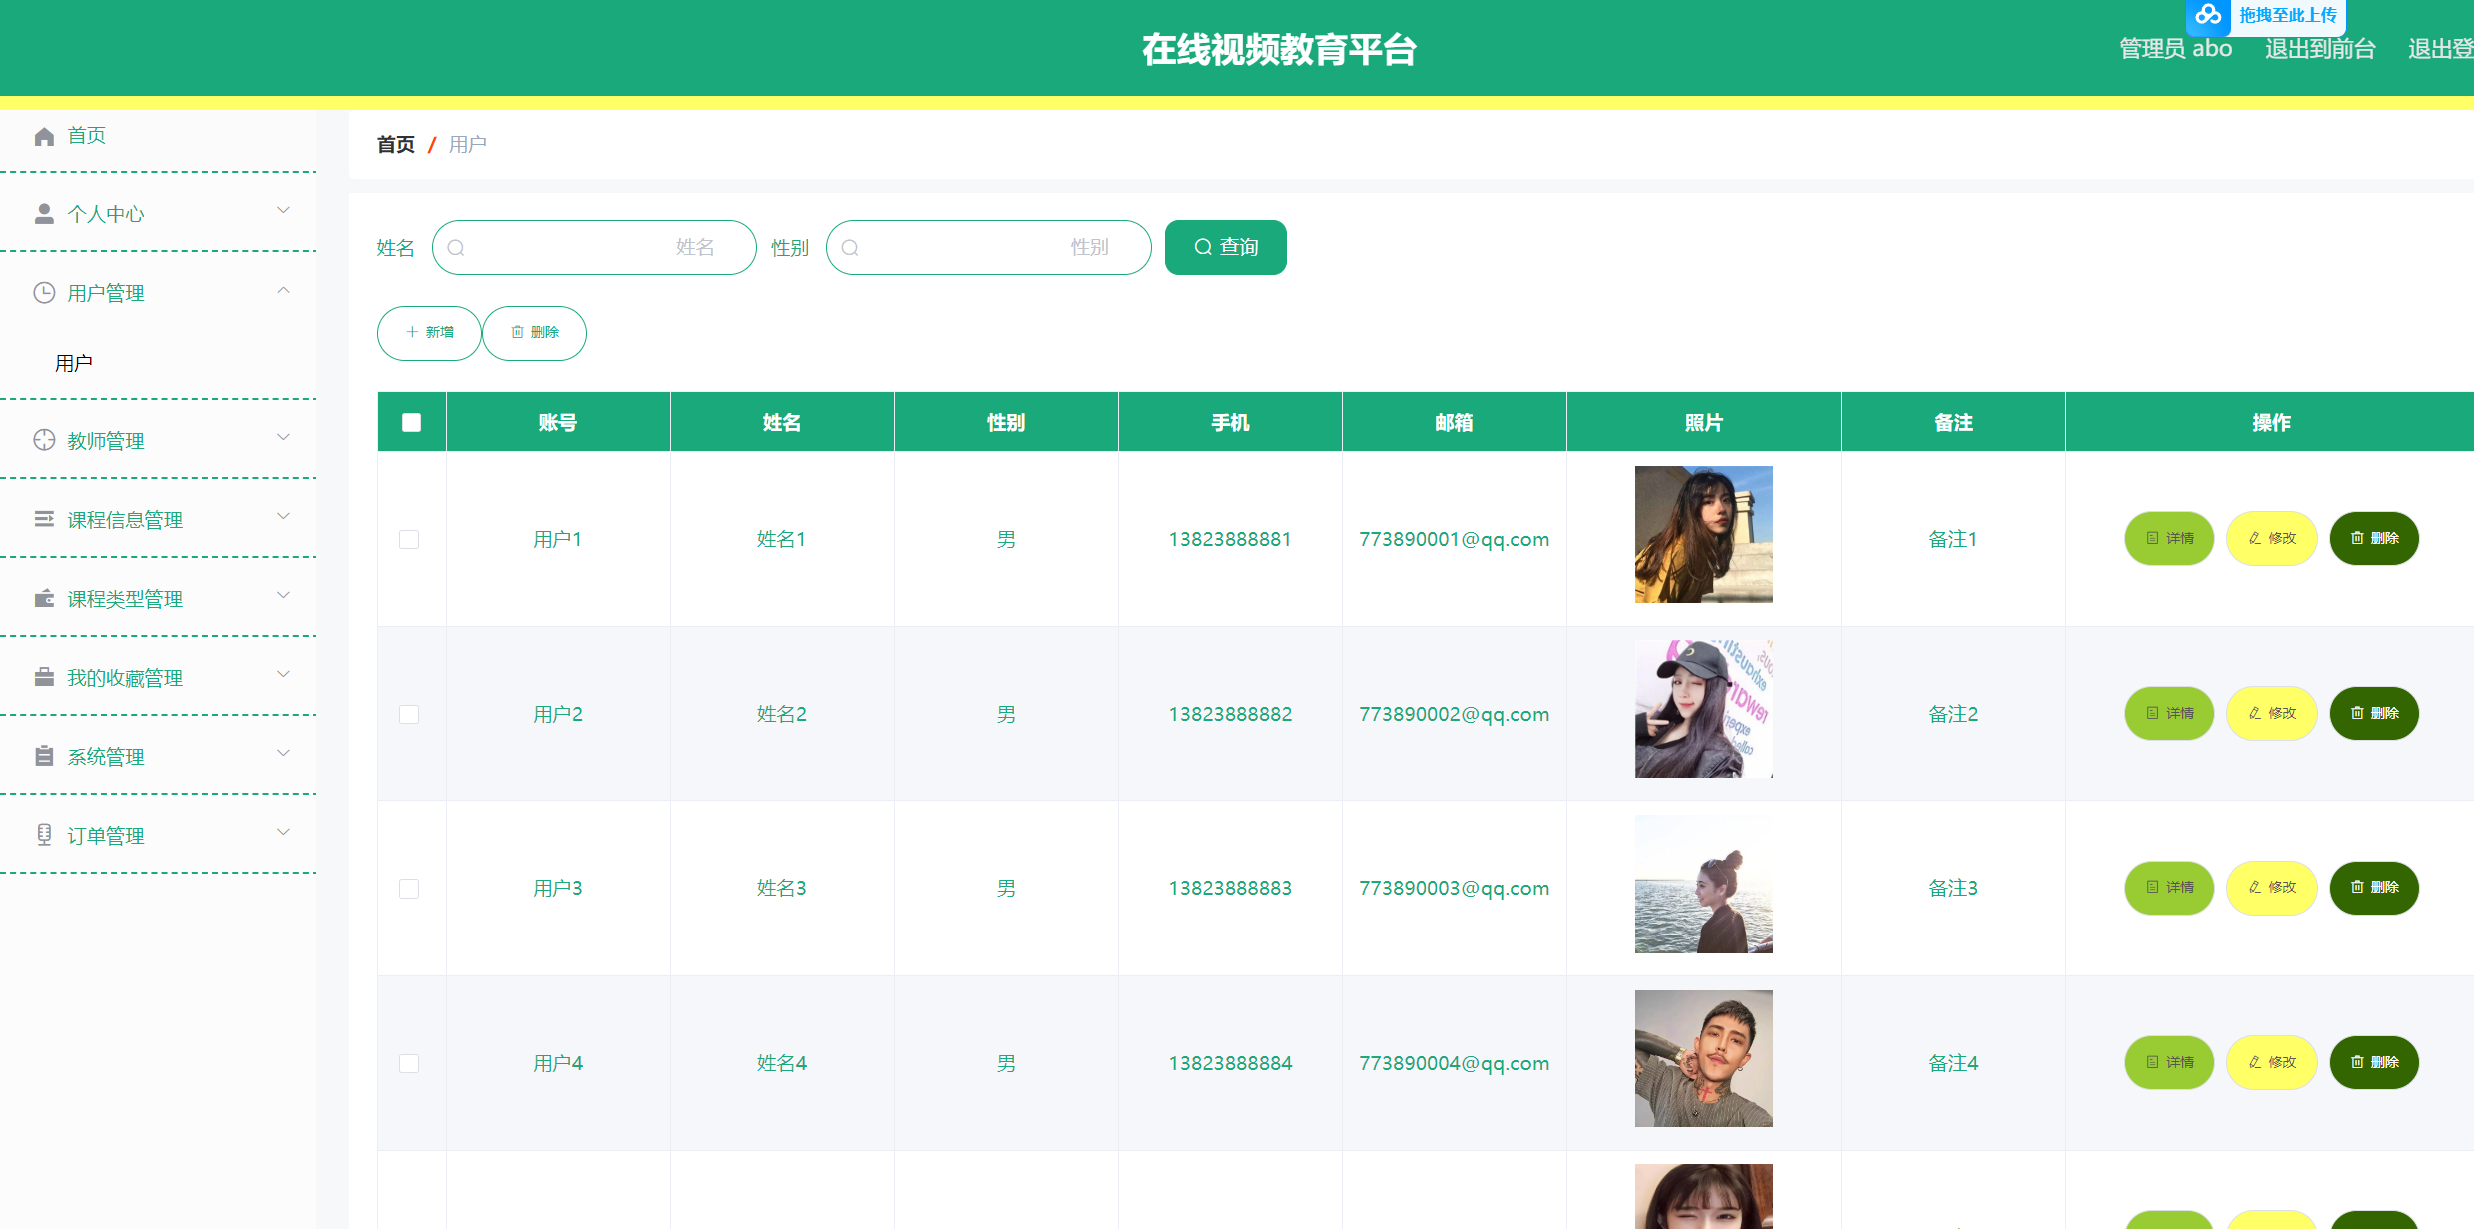Click the document icon beside 系统管理

[x=44, y=756]
